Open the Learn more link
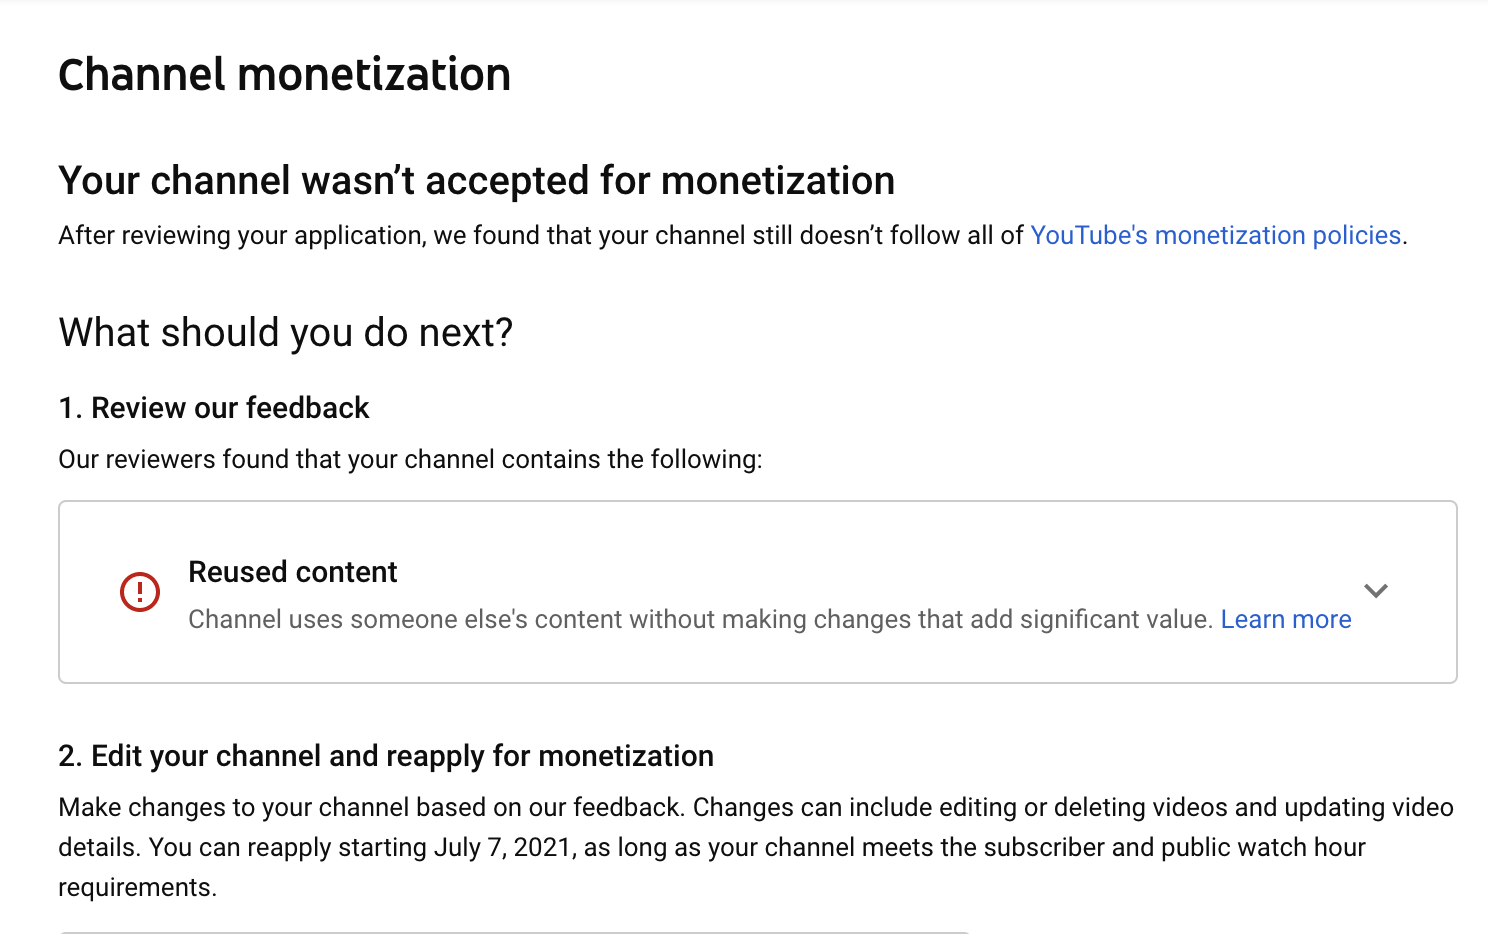 click(x=1286, y=619)
